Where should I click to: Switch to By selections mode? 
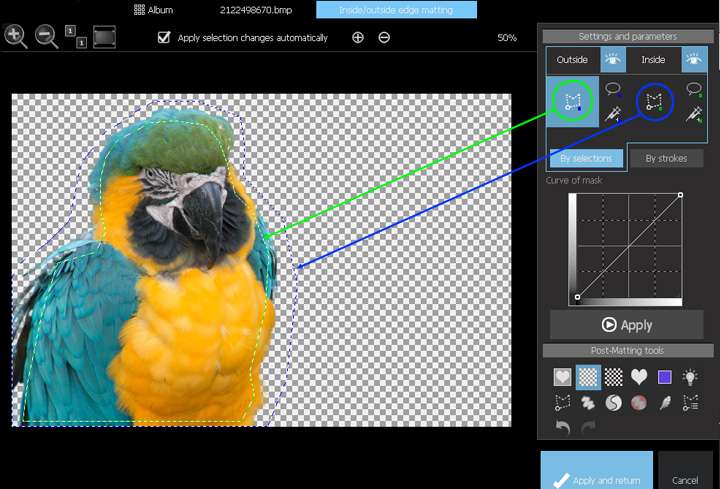(x=586, y=158)
